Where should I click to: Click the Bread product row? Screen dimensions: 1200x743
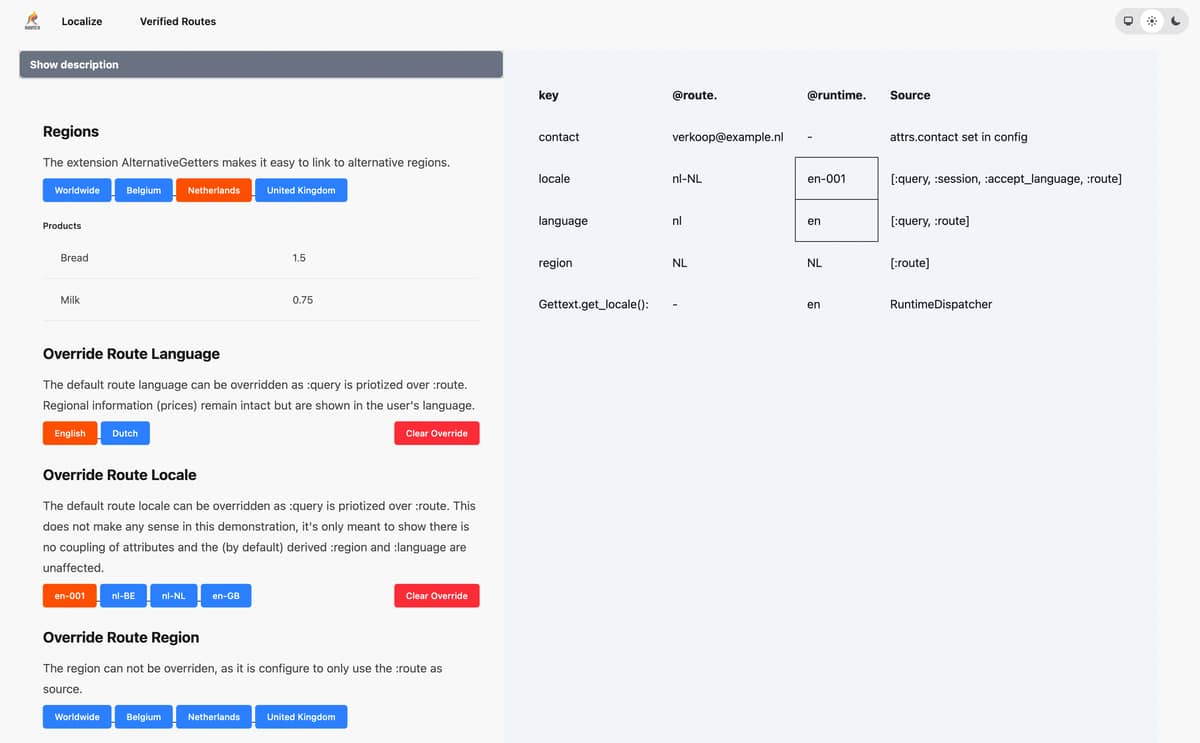(x=260, y=258)
